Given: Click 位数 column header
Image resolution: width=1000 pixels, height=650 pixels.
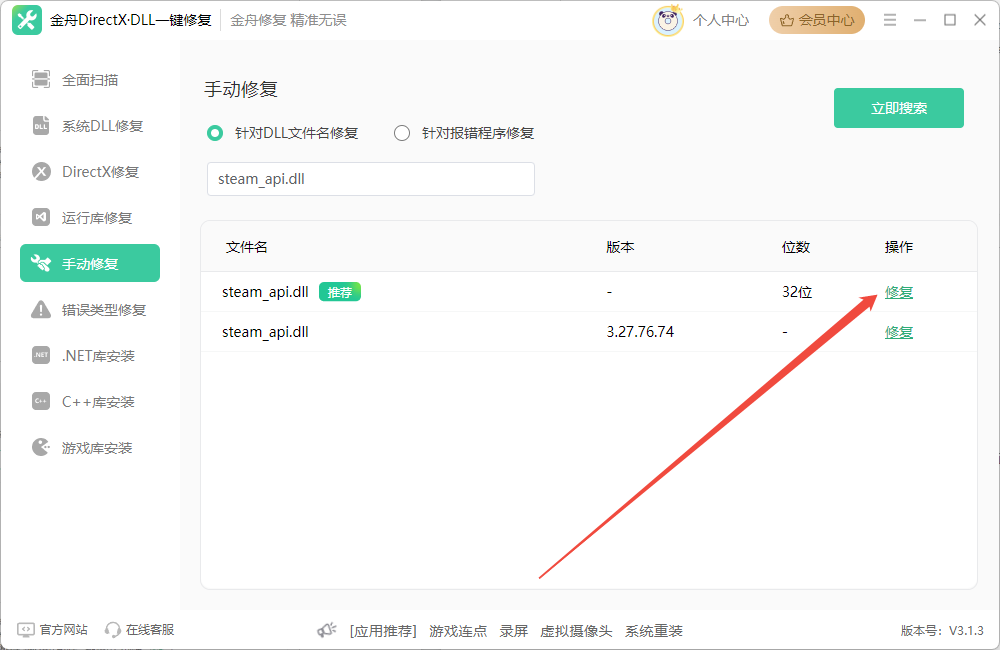Looking at the screenshot, I should 796,247.
